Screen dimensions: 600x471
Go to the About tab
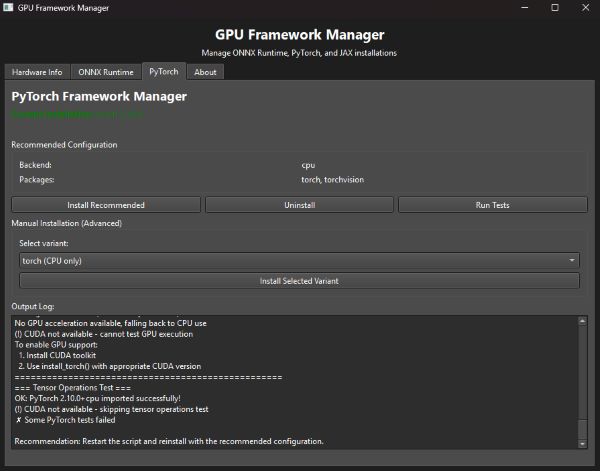tap(205, 72)
